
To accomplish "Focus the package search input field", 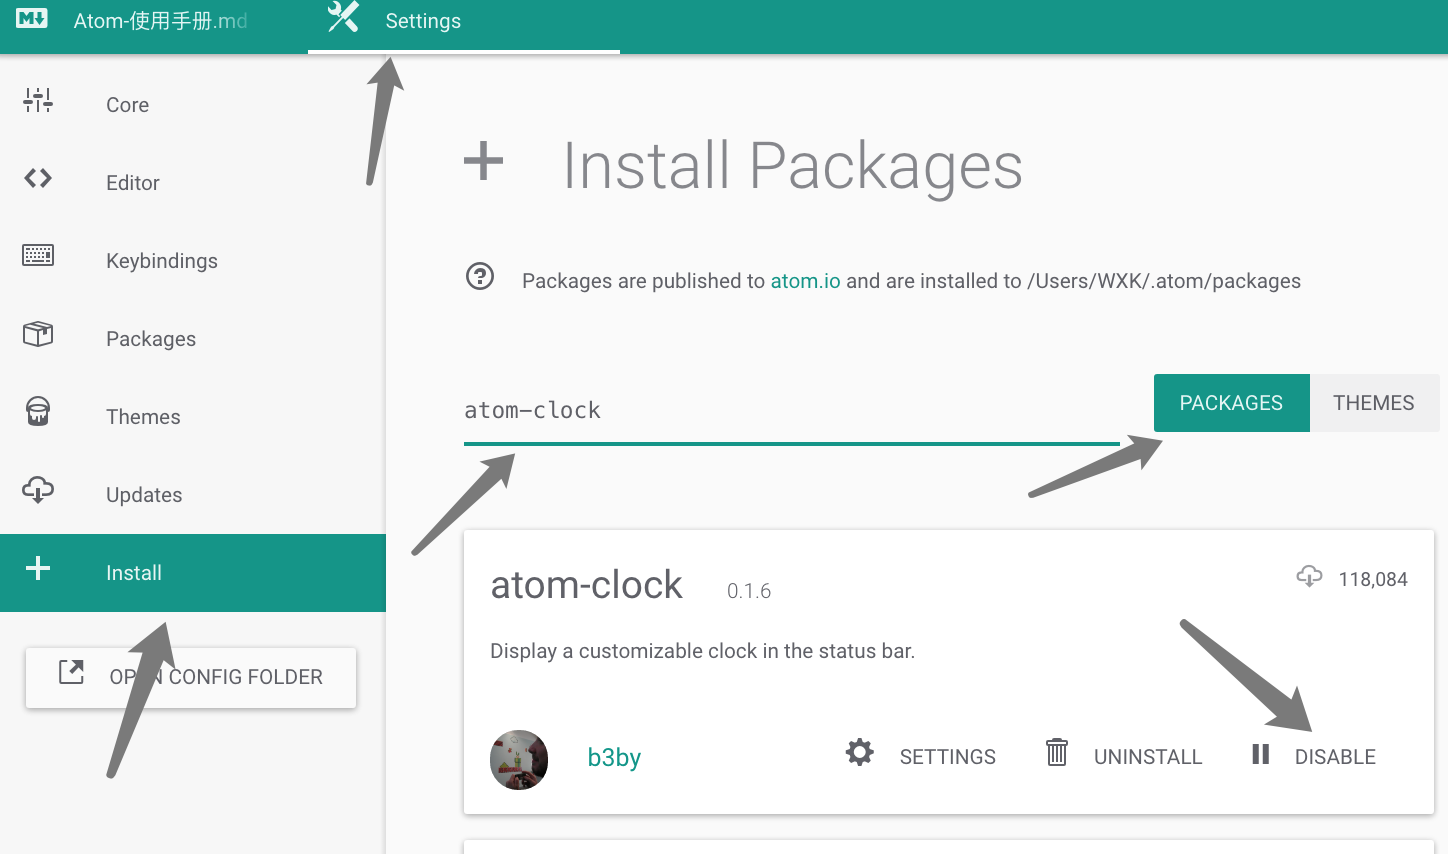I will 790,411.
